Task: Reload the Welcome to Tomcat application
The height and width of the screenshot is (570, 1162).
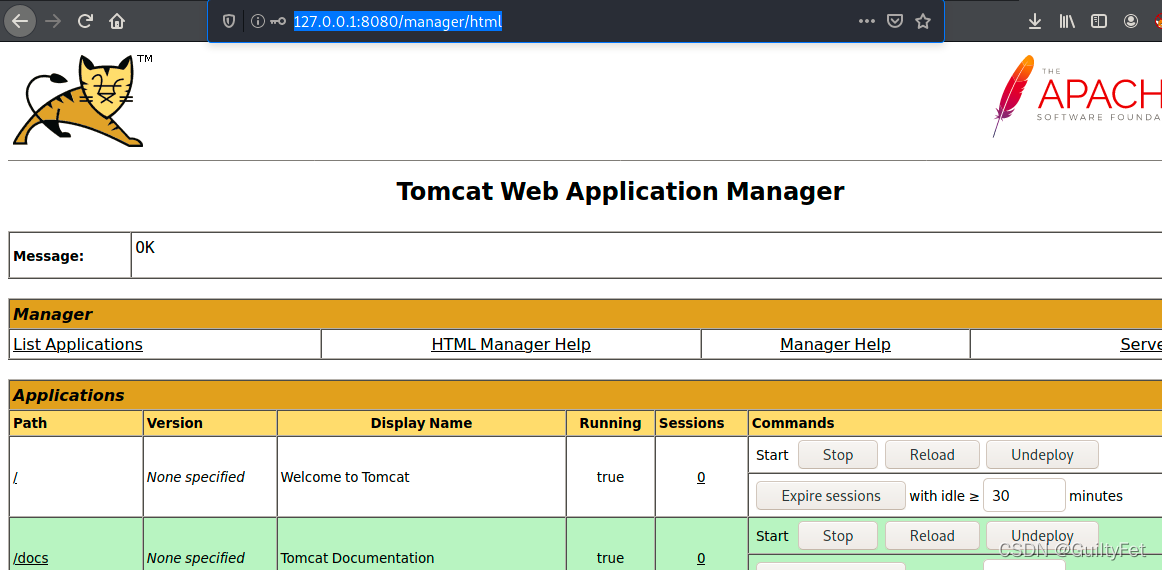Action: pyautogui.click(x=932, y=454)
